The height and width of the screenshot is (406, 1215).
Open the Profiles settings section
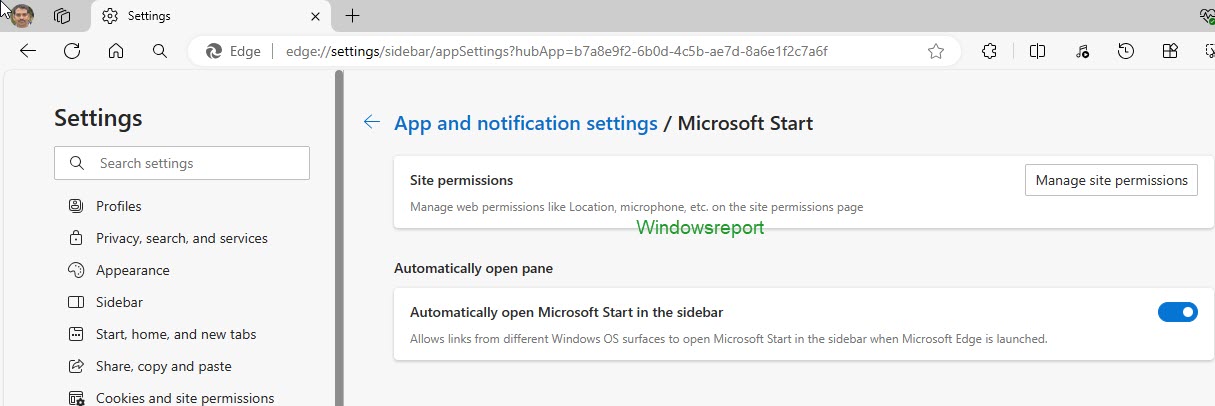coord(118,206)
